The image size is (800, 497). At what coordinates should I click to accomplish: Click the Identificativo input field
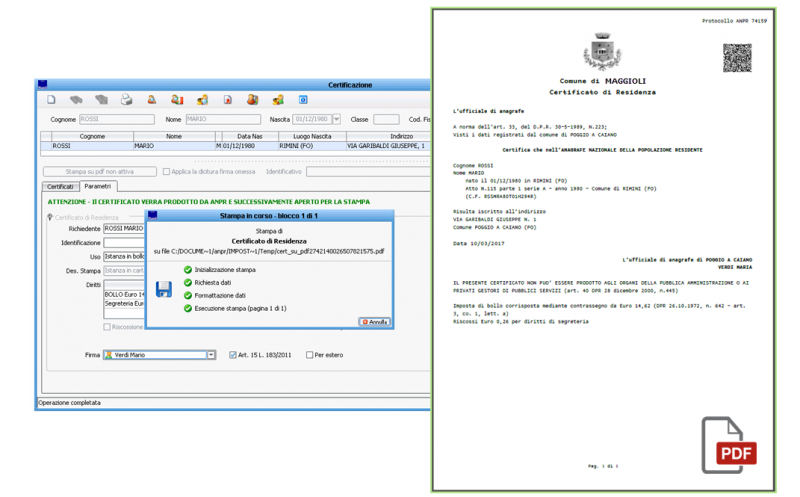coord(368,171)
